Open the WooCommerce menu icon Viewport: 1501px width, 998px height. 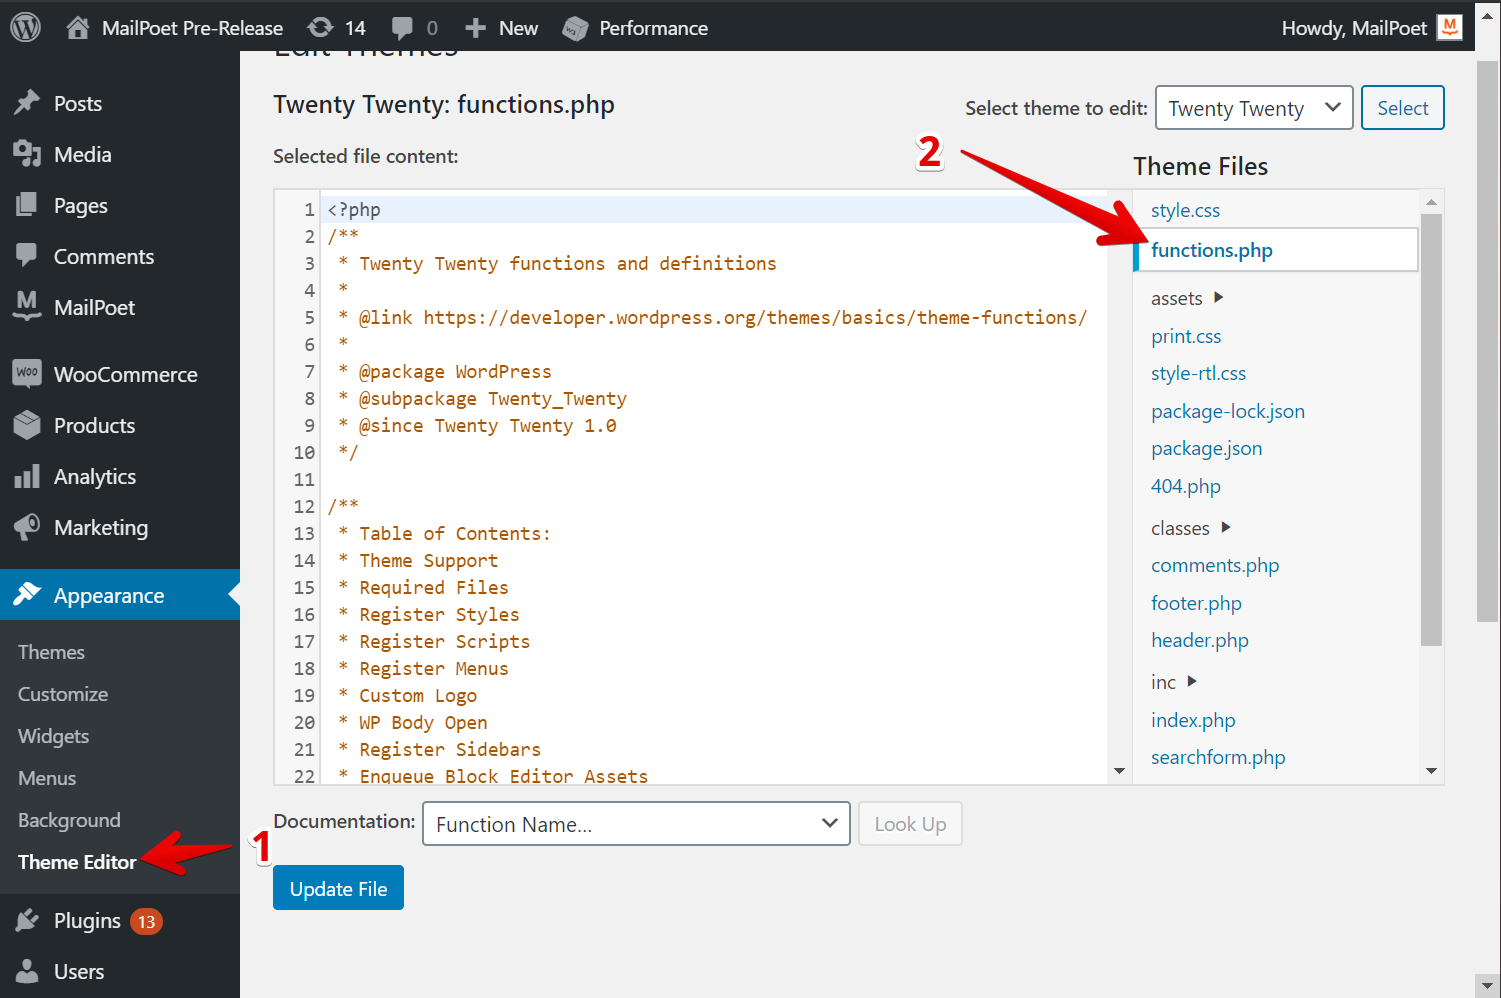coord(27,374)
